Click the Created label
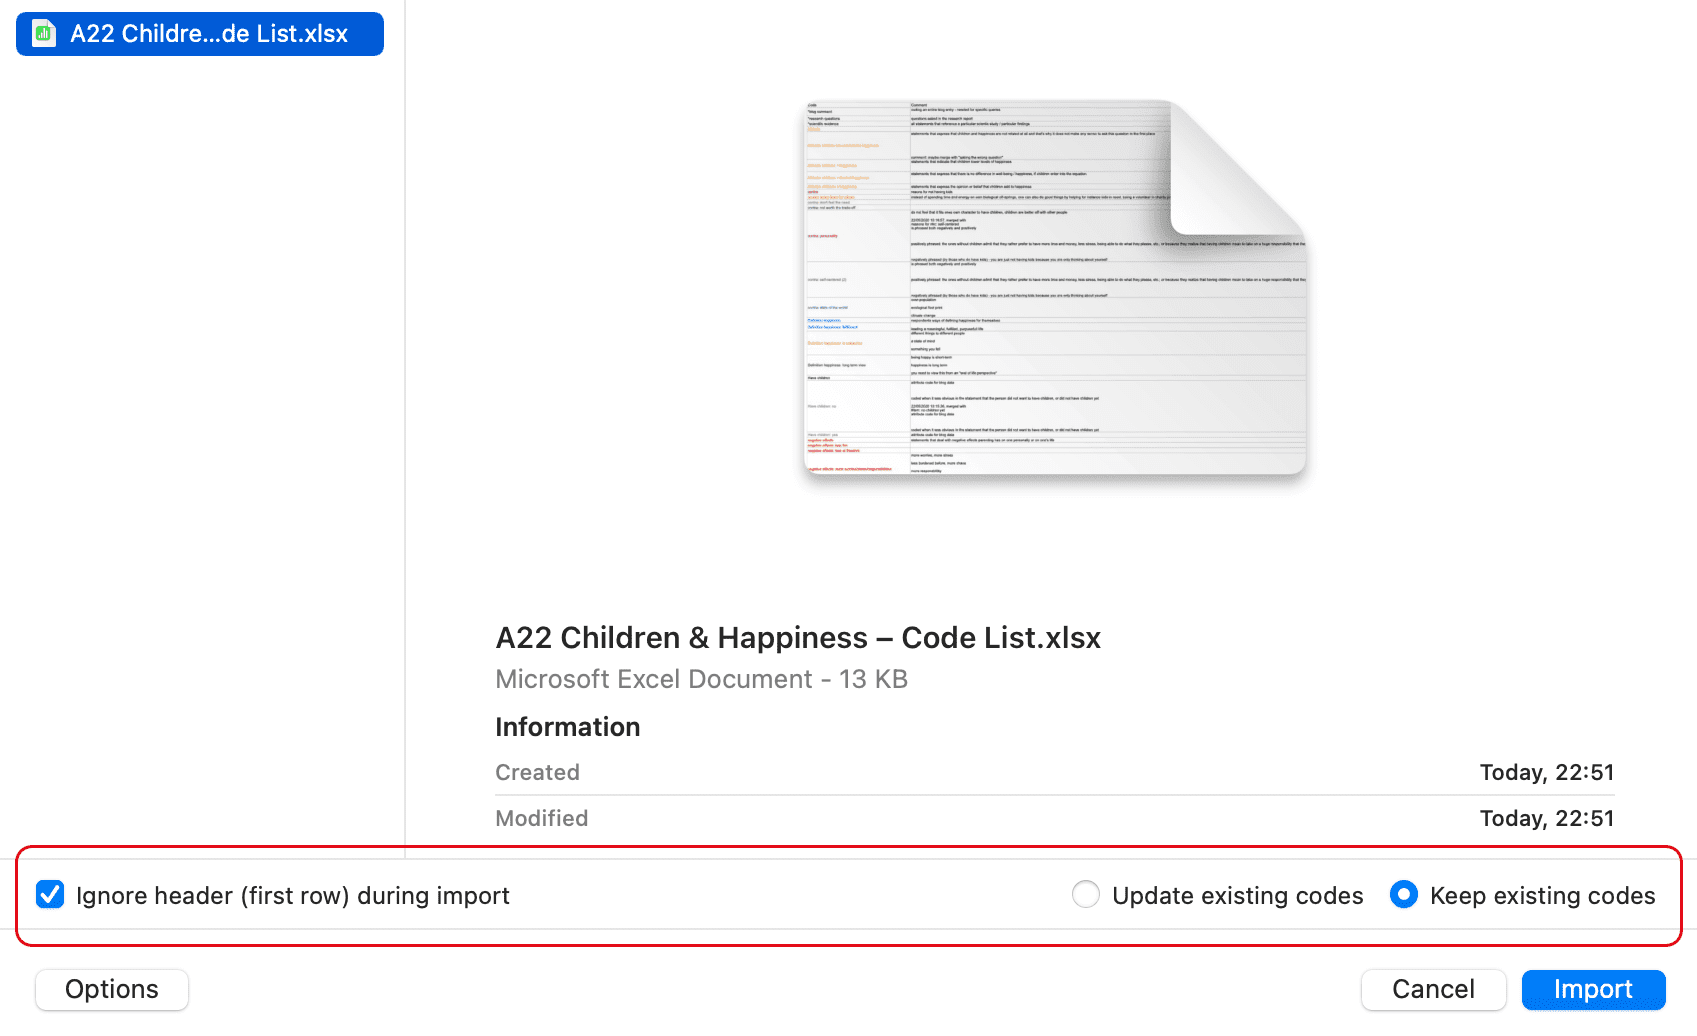Image resolution: width=1697 pixels, height=1036 pixels. pyautogui.click(x=537, y=772)
